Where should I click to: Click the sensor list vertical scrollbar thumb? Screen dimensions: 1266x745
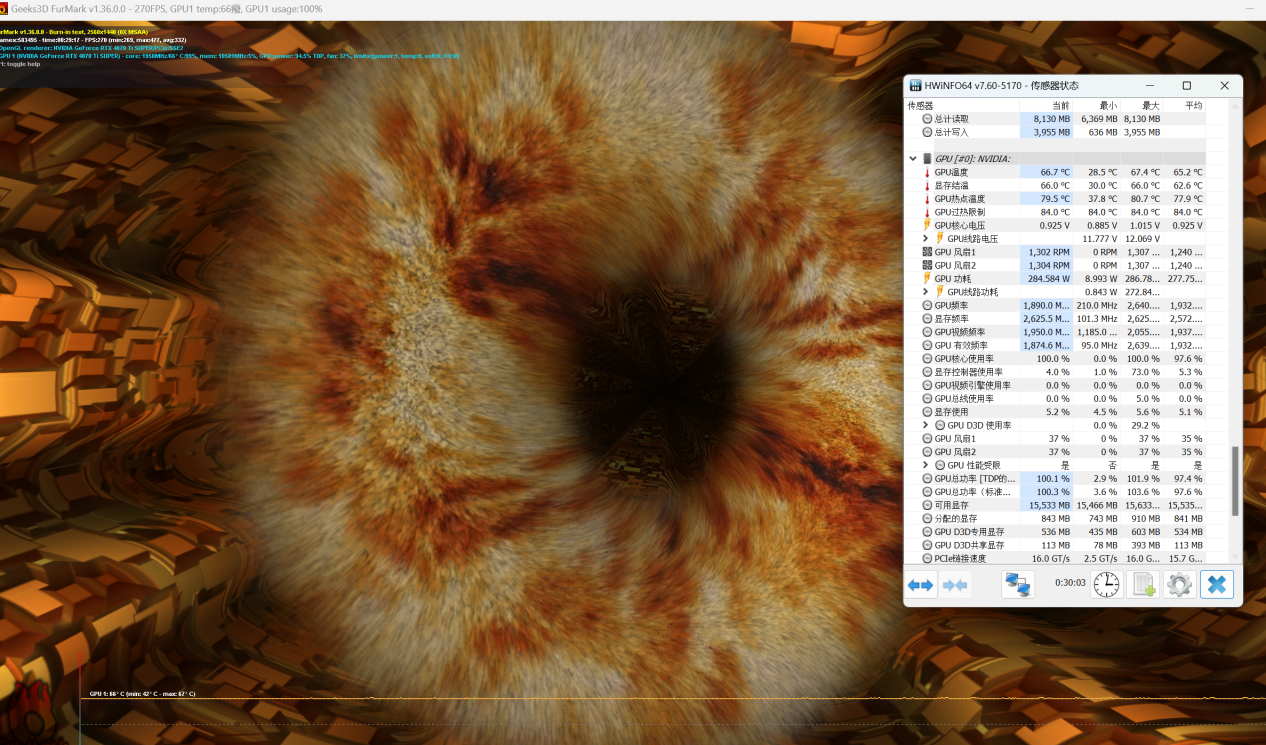pos(1235,480)
